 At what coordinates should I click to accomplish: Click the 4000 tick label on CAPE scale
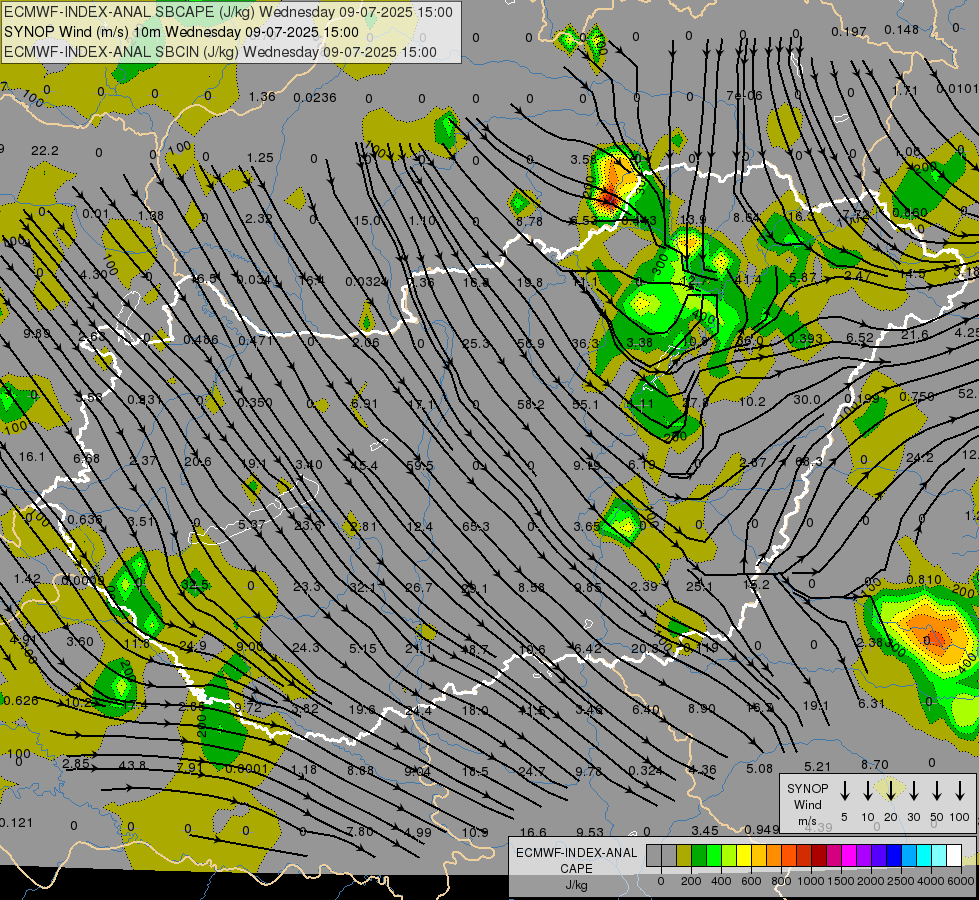[x=931, y=881]
